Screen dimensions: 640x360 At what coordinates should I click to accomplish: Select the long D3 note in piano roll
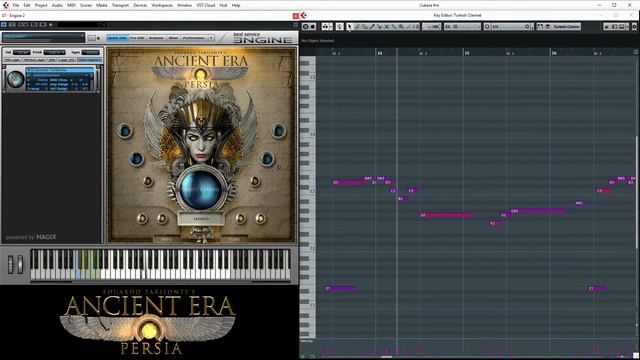(x=348, y=182)
